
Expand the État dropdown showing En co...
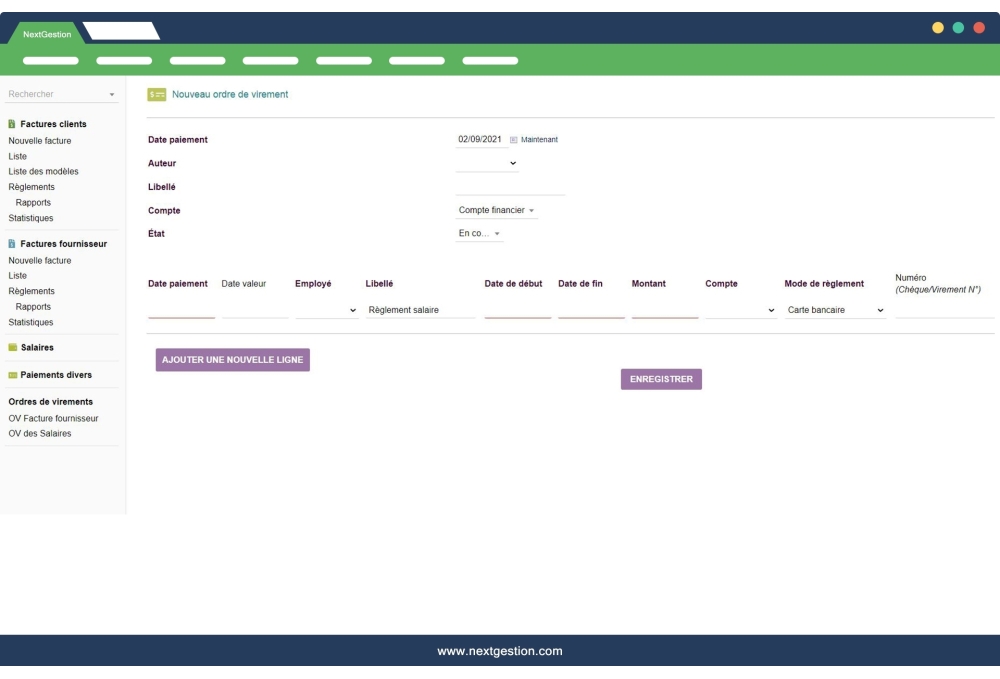pyautogui.click(x=480, y=233)
